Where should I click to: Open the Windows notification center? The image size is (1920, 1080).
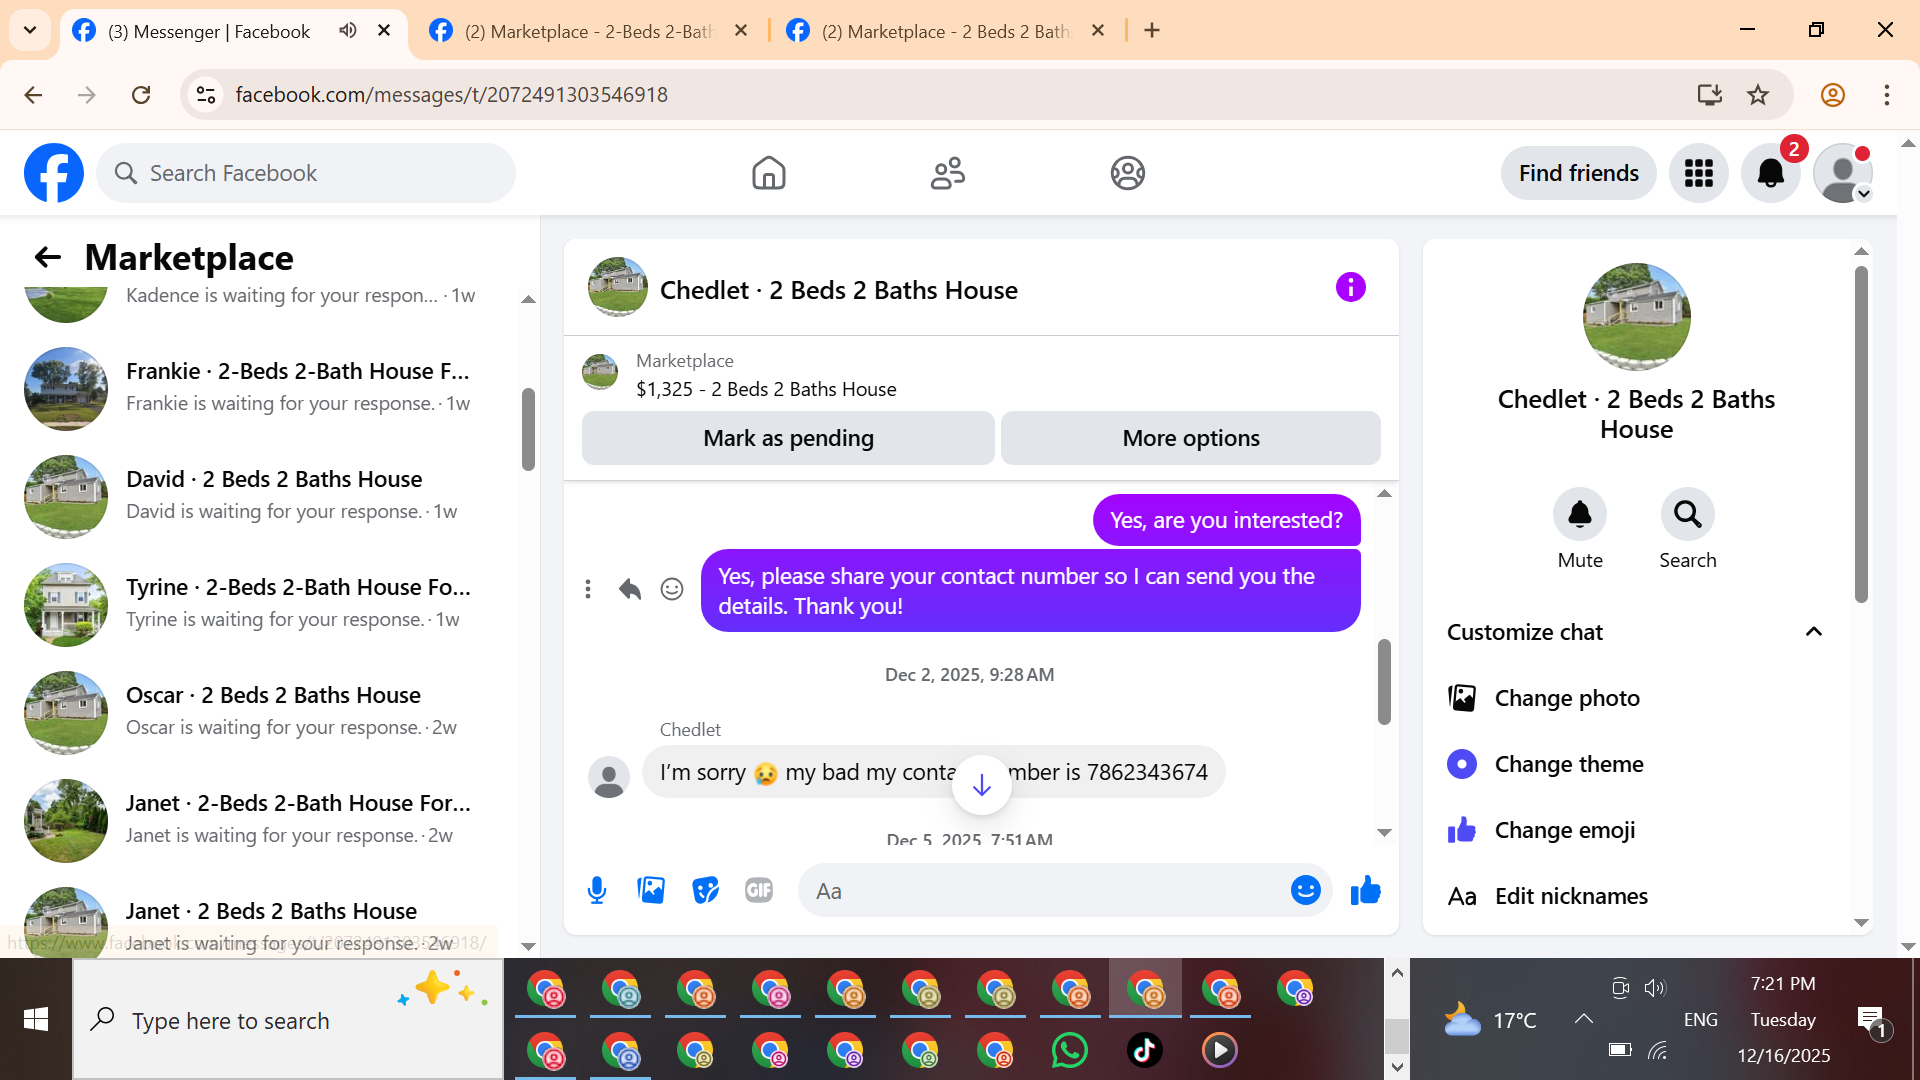coord(1871,1020)
